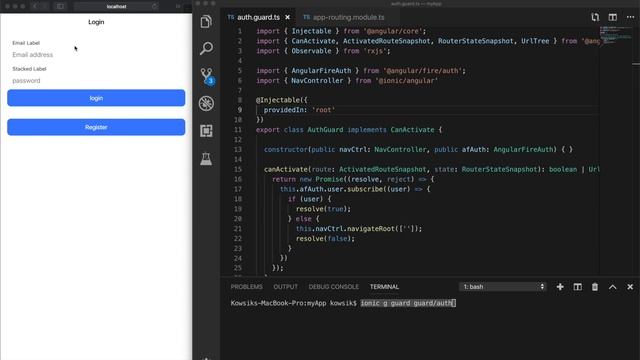640x360 pixels.
Task: Open editor More Actions ellipsis menu
Action: 630,17
